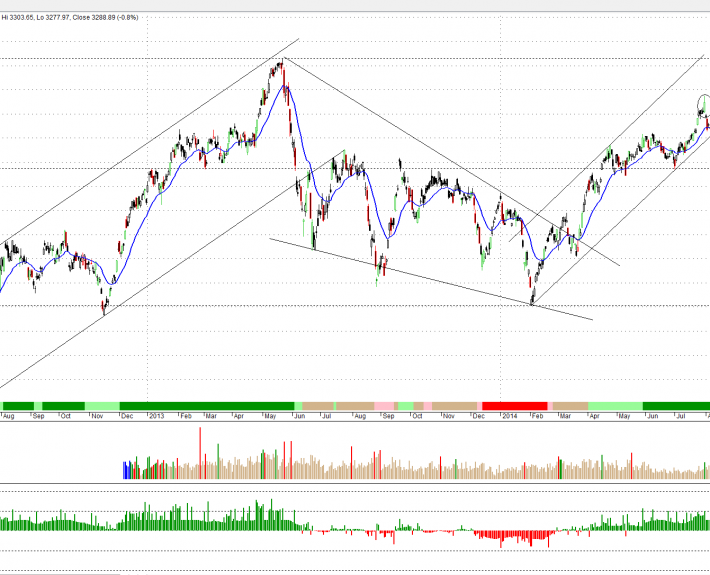Click the May 2013 peak candlestick
The width and height of the screenshot is (710, 575).
[x=281, y=66]
